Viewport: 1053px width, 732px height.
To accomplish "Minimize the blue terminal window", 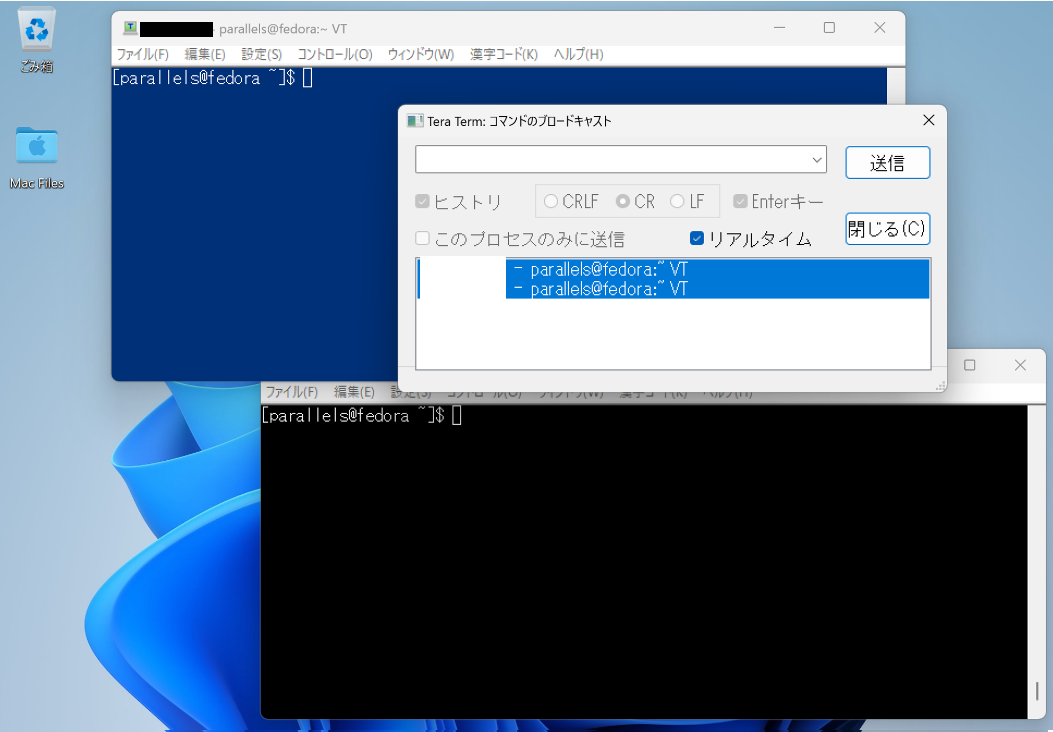I will click(780, 28).
